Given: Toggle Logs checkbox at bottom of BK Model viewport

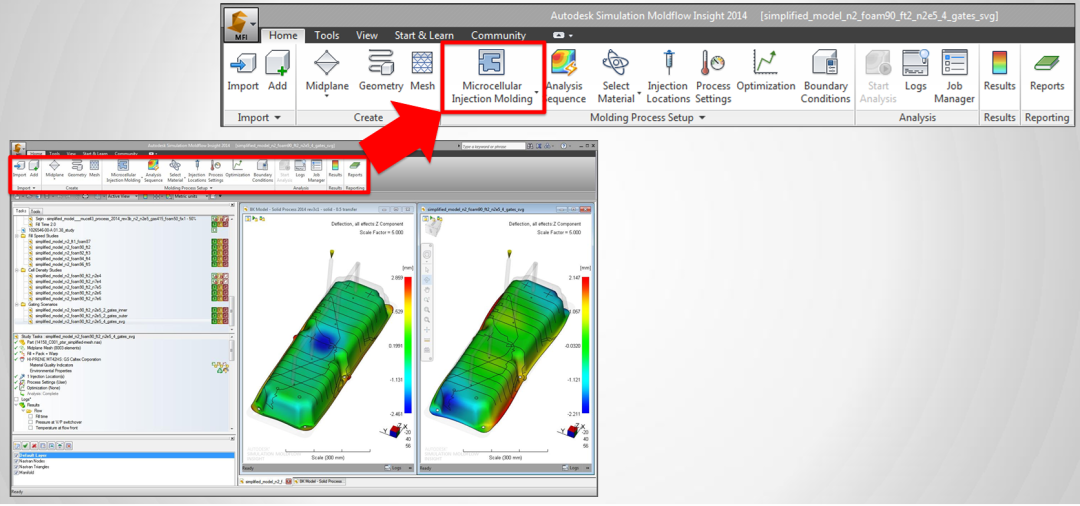Looking at the screenshot, I should (388, 467).
